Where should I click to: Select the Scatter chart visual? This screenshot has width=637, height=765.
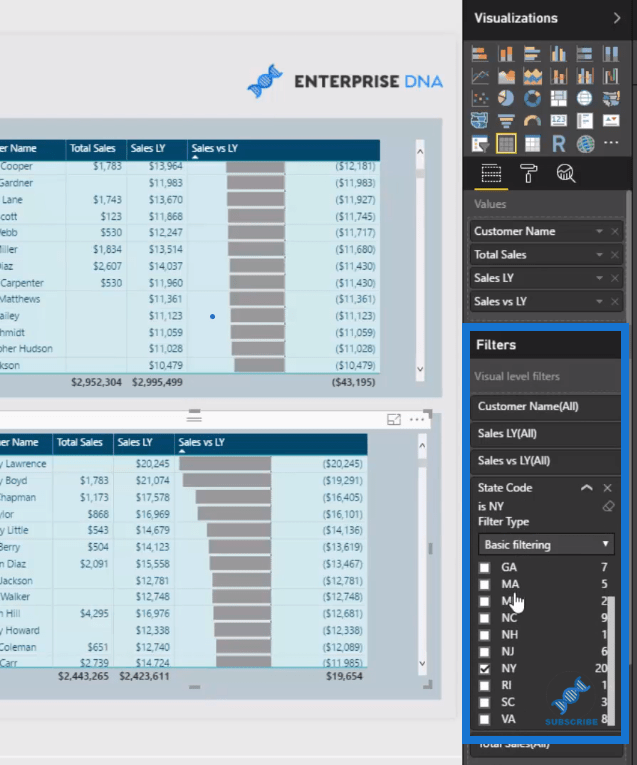480,99
